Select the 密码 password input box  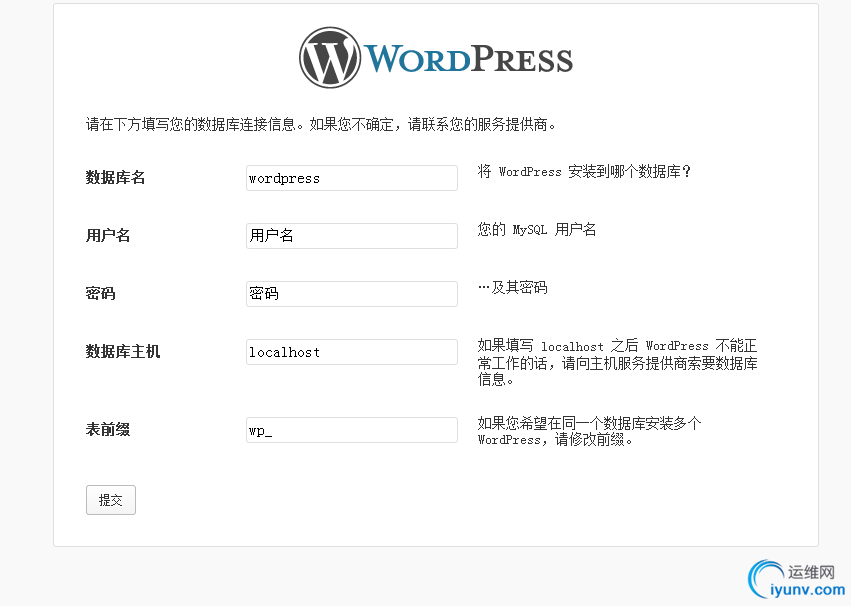click(352, 294)
